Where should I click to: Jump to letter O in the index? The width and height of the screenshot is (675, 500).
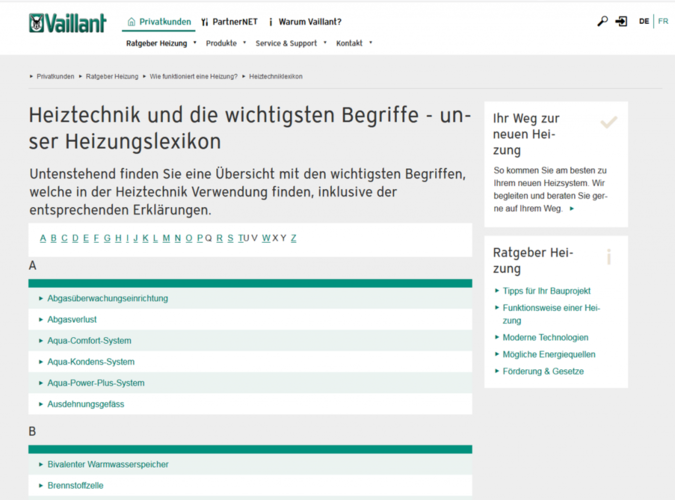coord(189,238)
